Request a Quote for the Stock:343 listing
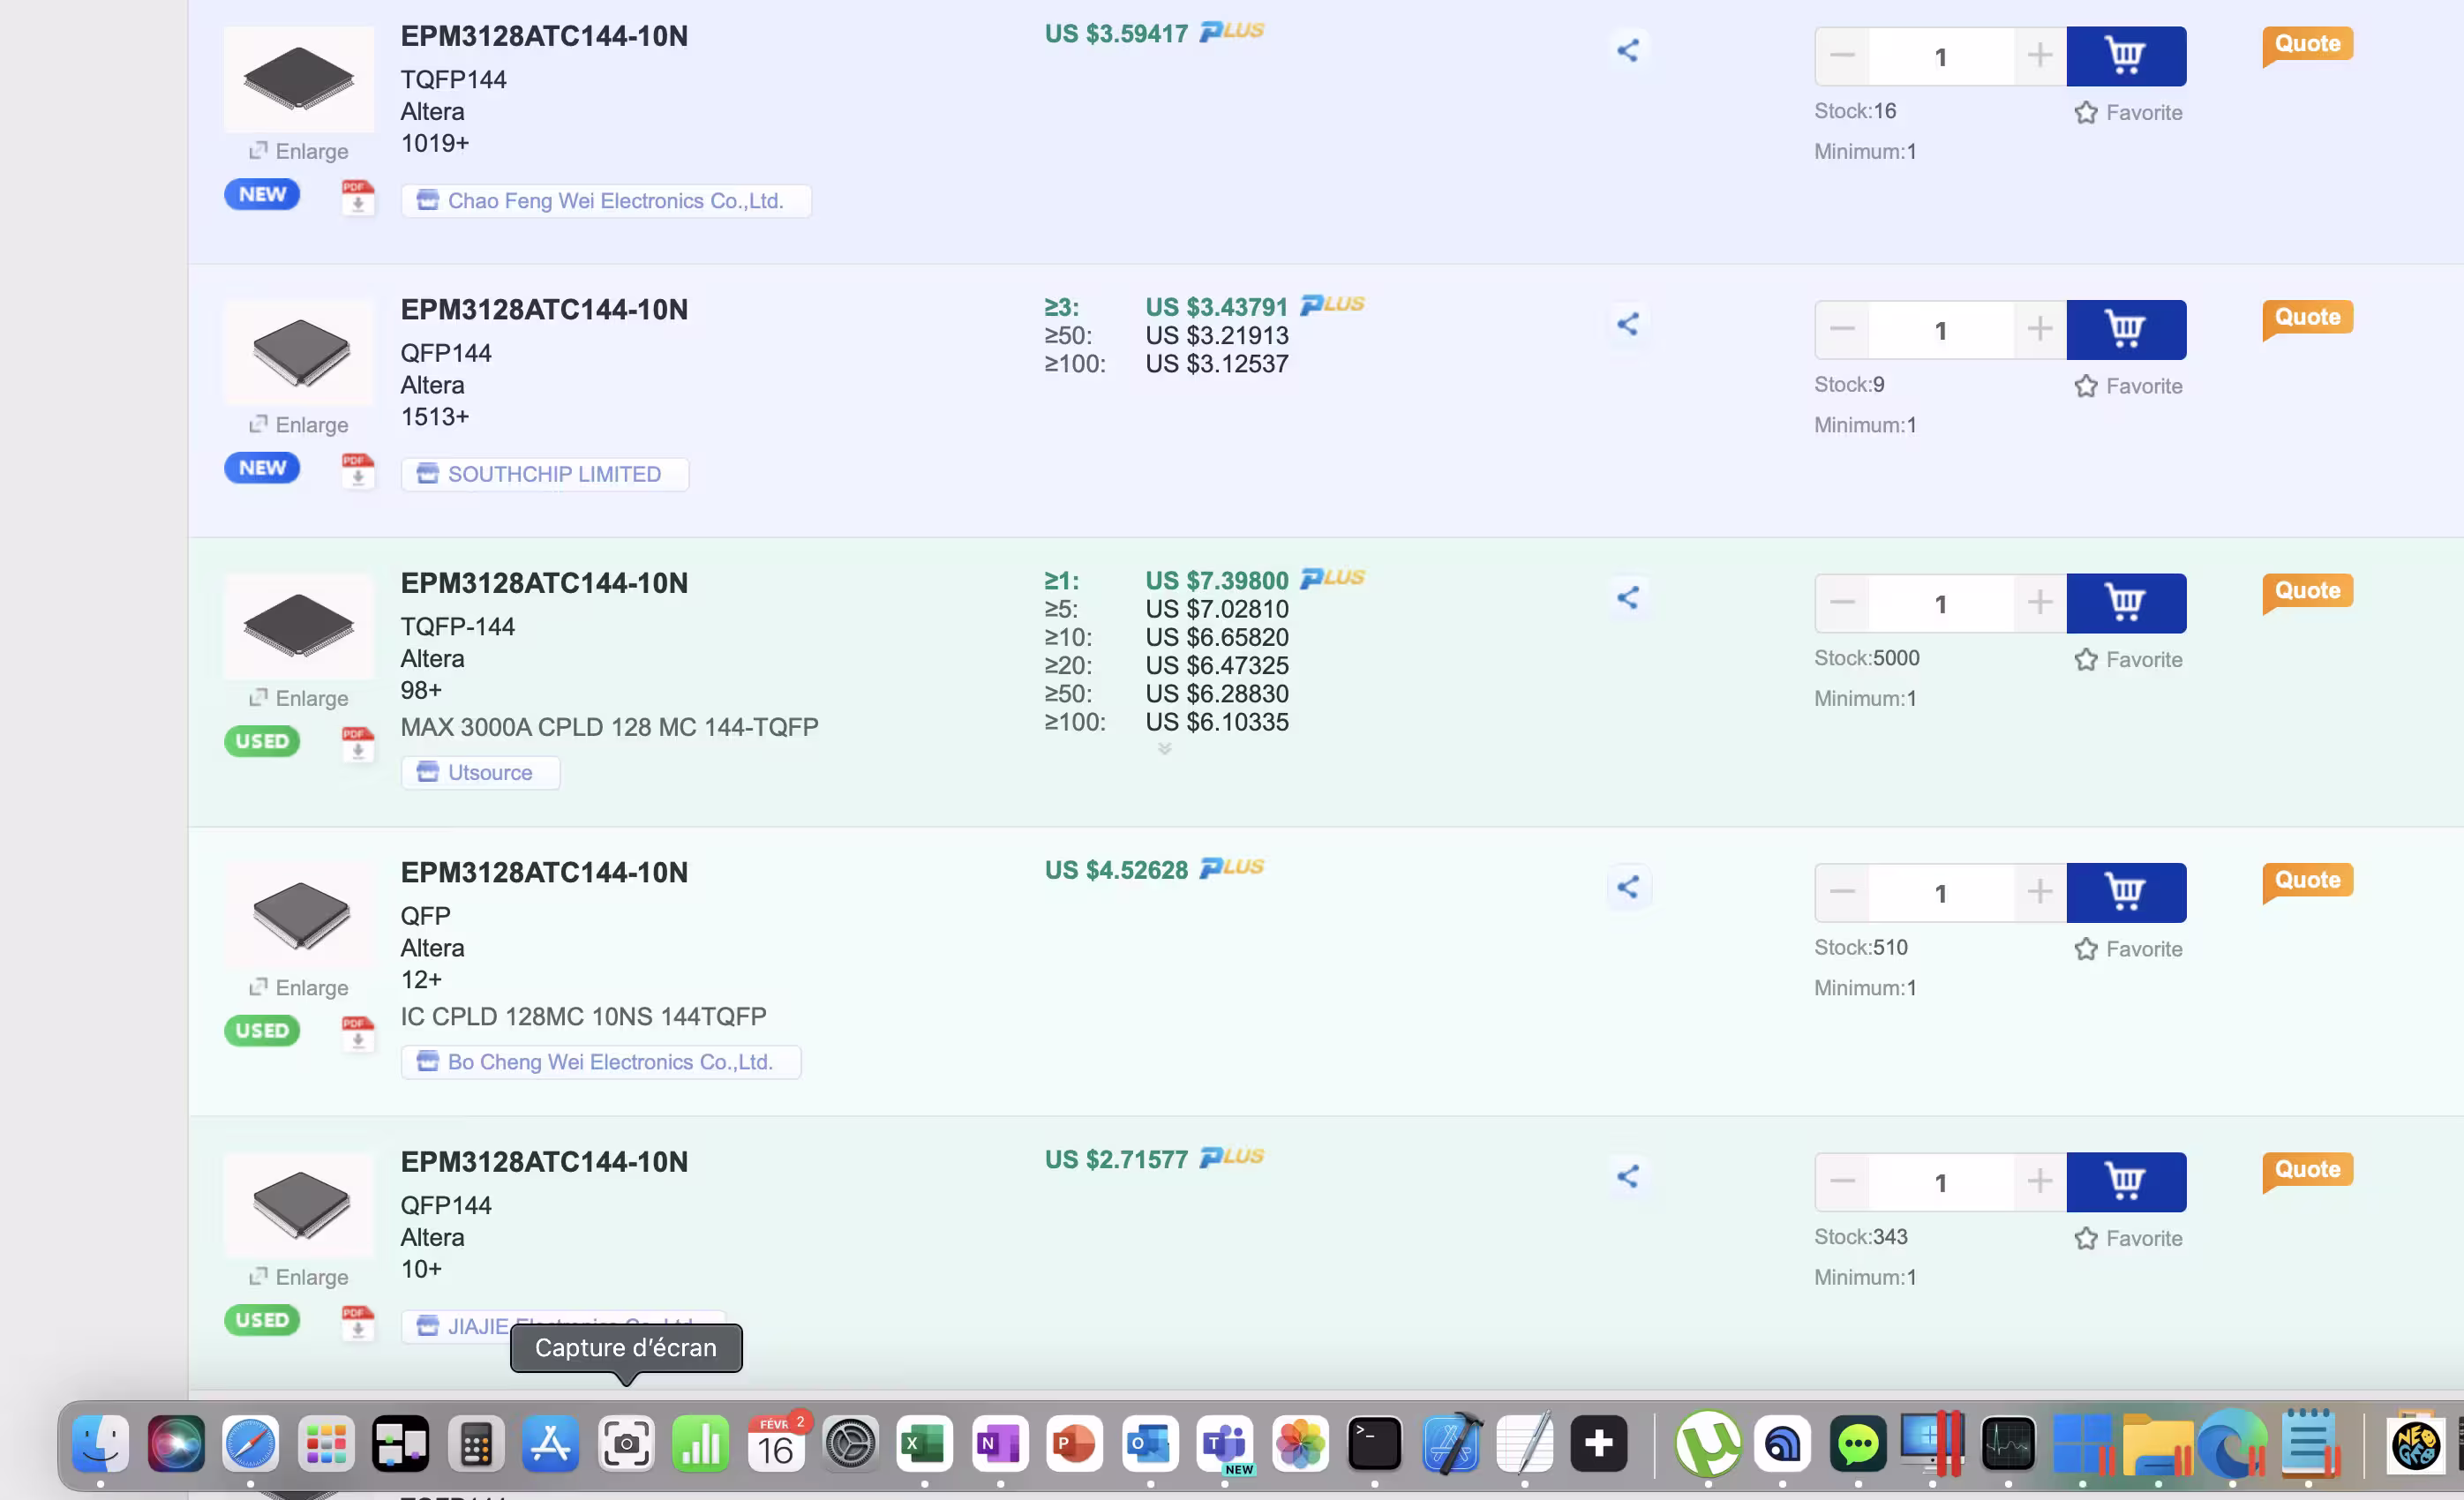Viewport: 2464px width, 1500px height. point(2307,1170)
